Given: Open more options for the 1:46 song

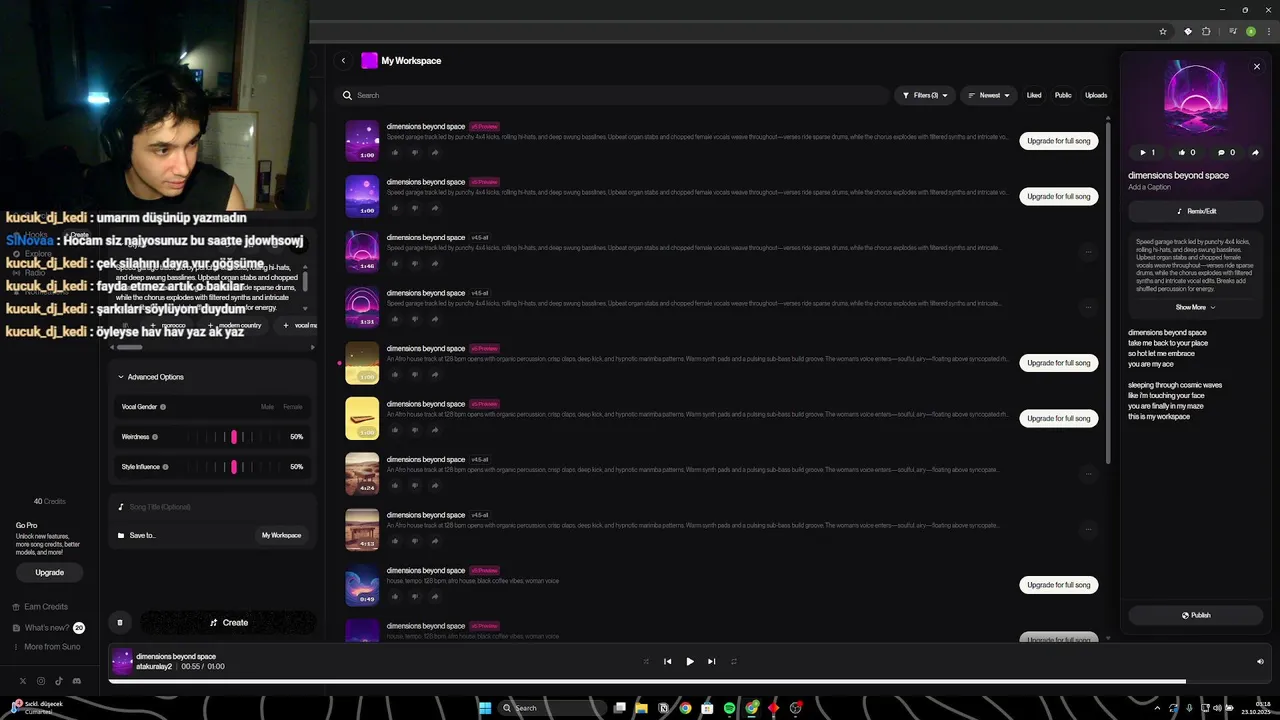Looking at the screenshot, I should (x=1088, y=252).
